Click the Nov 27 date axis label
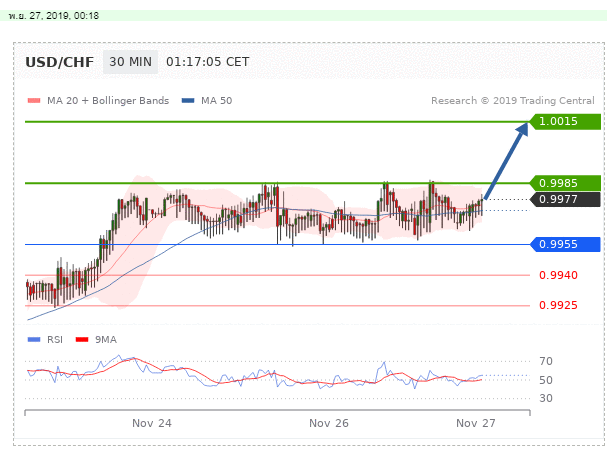Viewport: 607px width, 452px height. click(476, 423)
